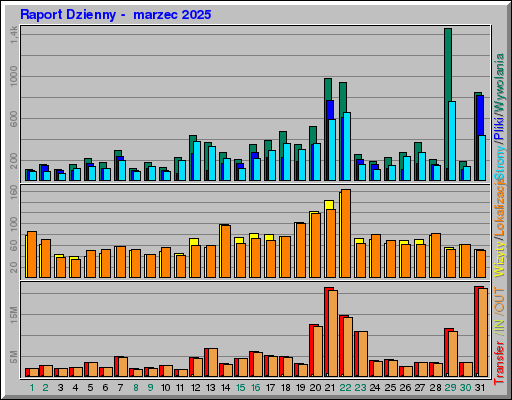
Task: Click the cyan pages bar for day 29
Action: tap(452, 141)
